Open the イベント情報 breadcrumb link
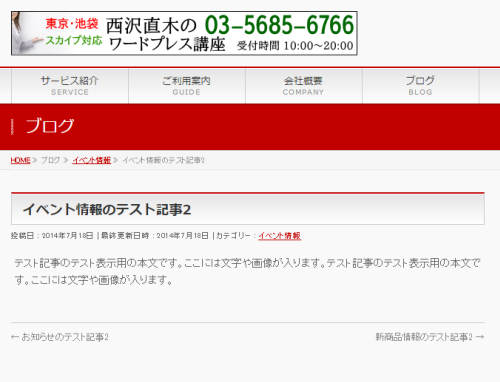This screenshot has width=500, height=382. 91,160
